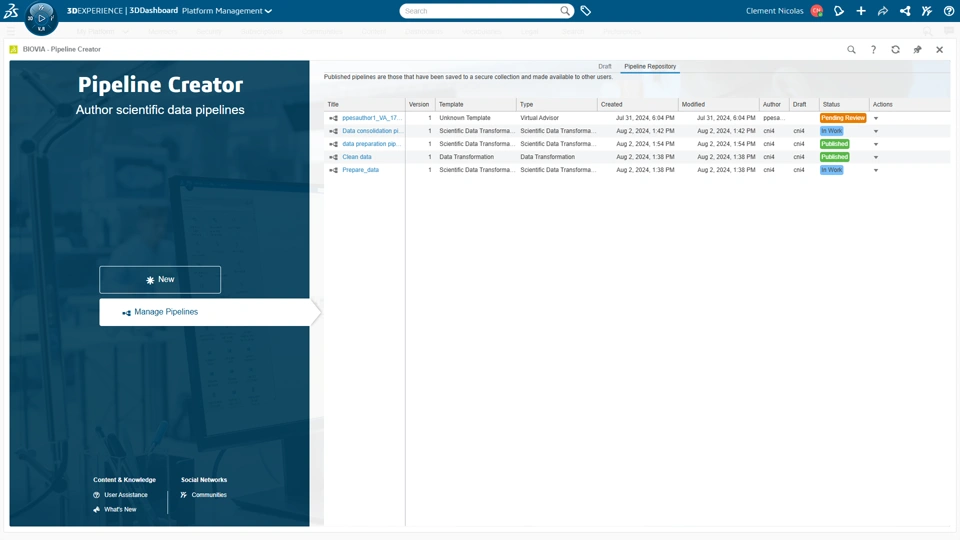Image resolution: width=960 pixels, height=540 pixels.
Task: Open the help question mark in top bar
Action: [949, 10]
